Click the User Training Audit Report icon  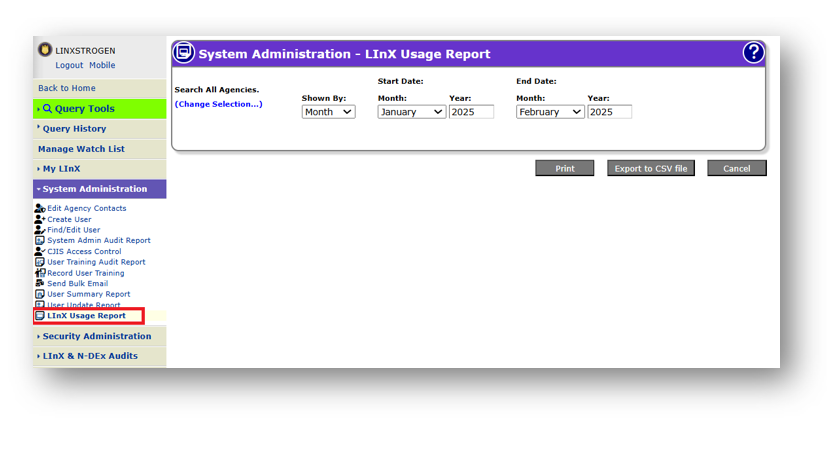40,262
